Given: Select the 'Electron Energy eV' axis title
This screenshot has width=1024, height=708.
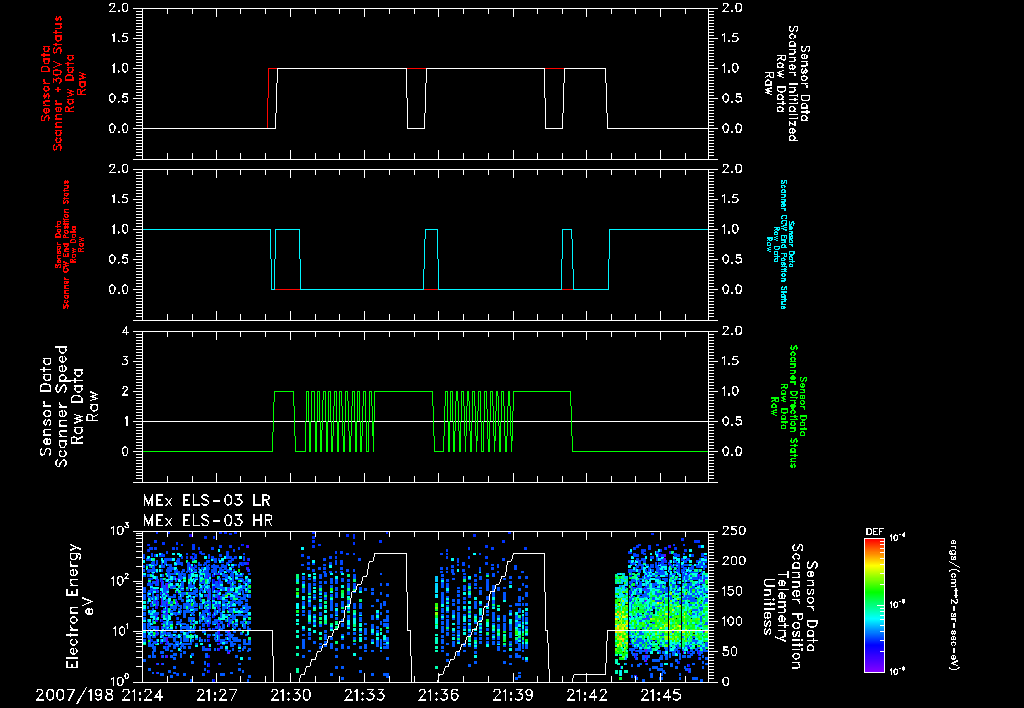Looking at the screenshot, I should [81, 605].
